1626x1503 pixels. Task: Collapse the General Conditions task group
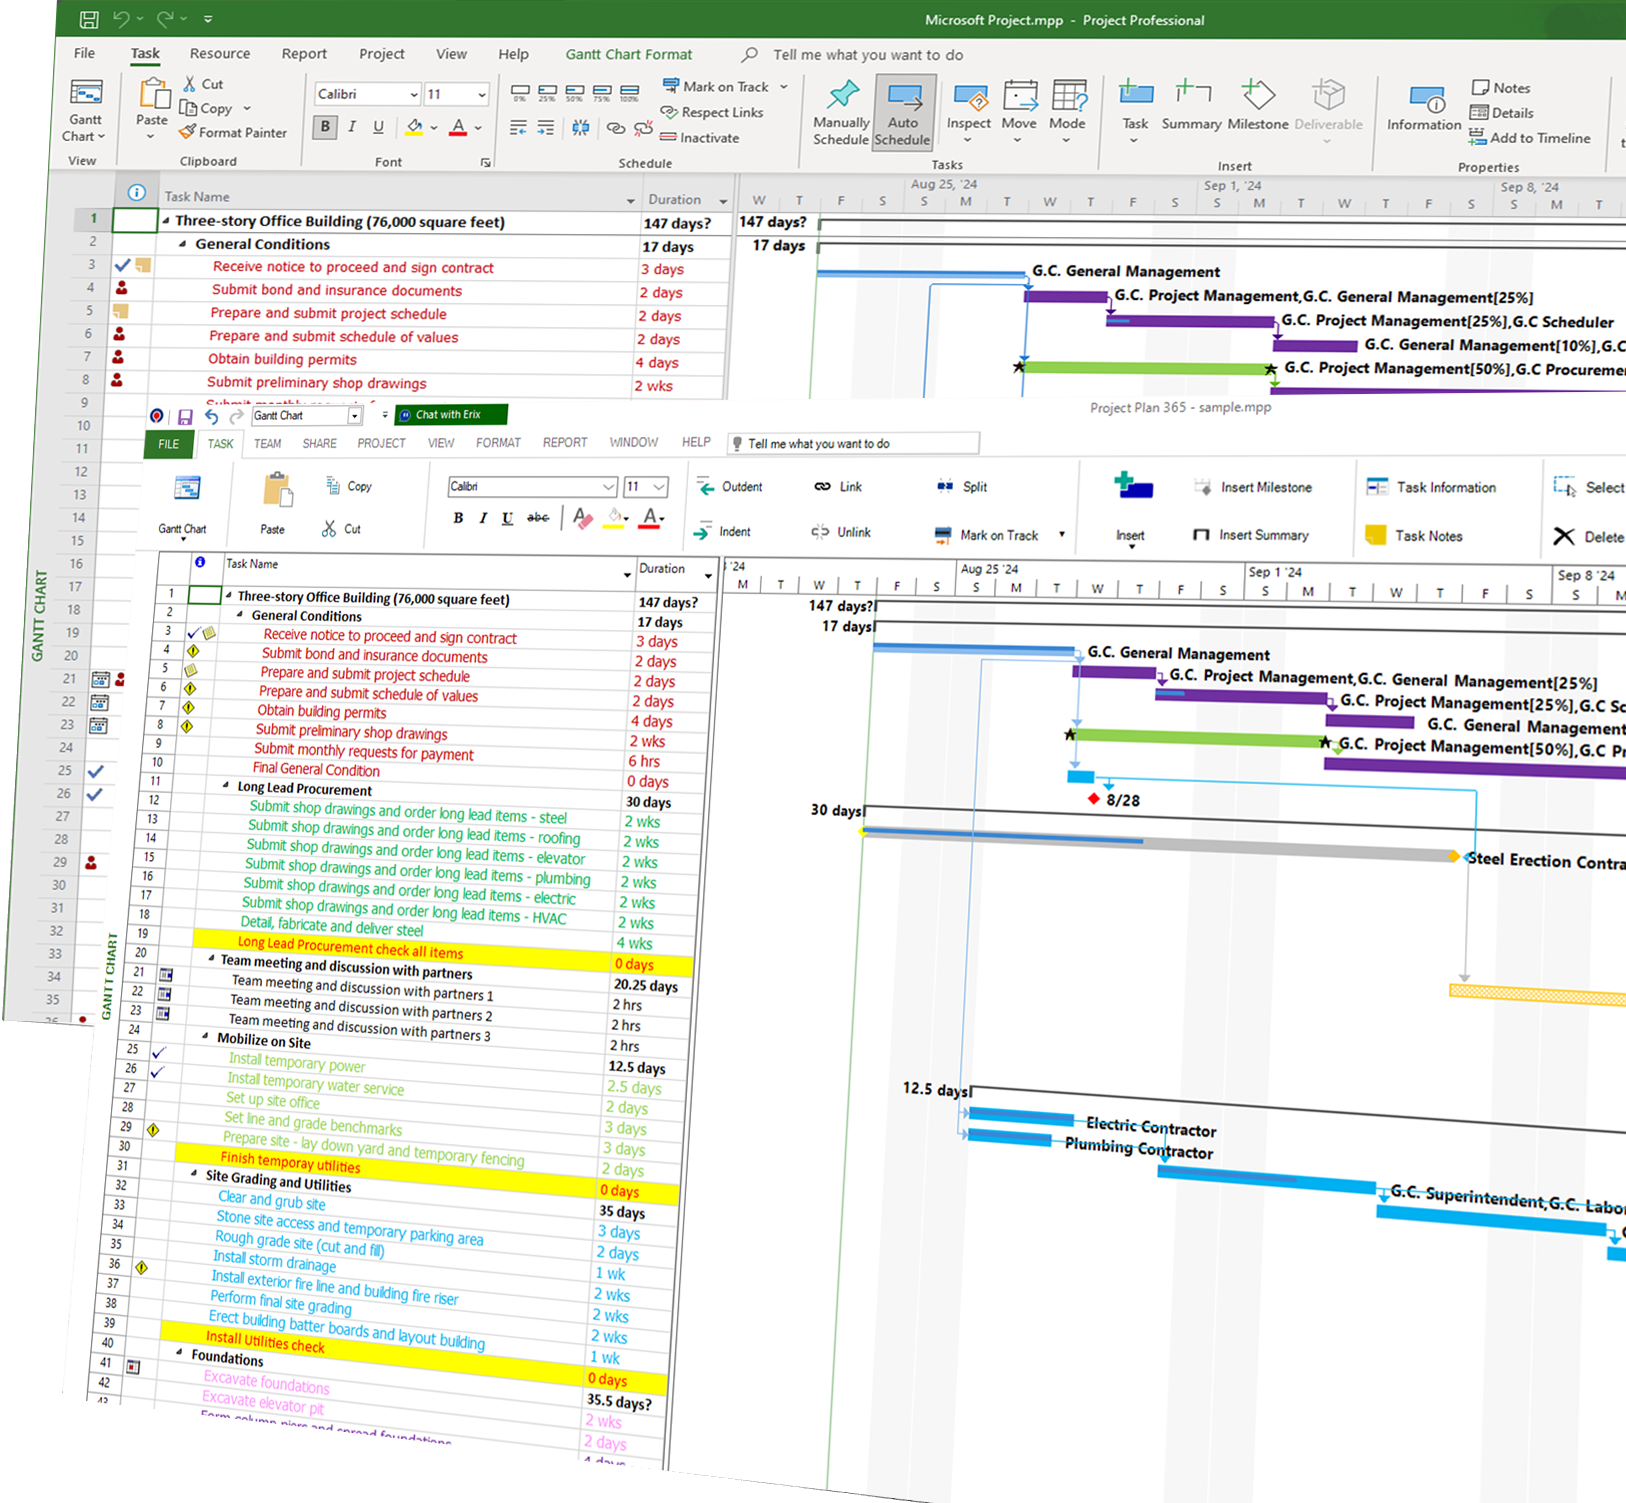coord(182,244)
